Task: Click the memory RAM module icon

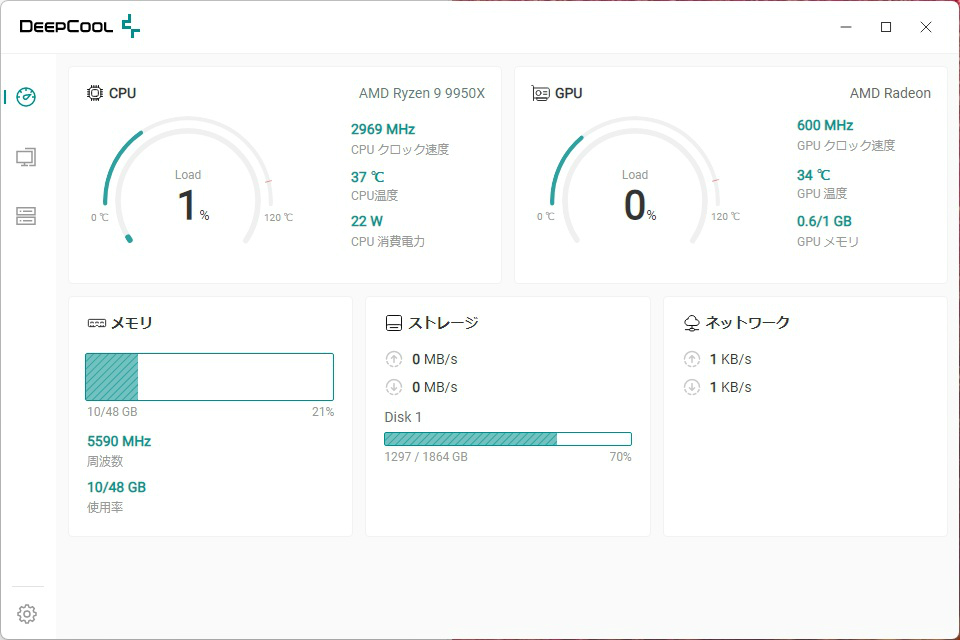Action: pos(97,323)
